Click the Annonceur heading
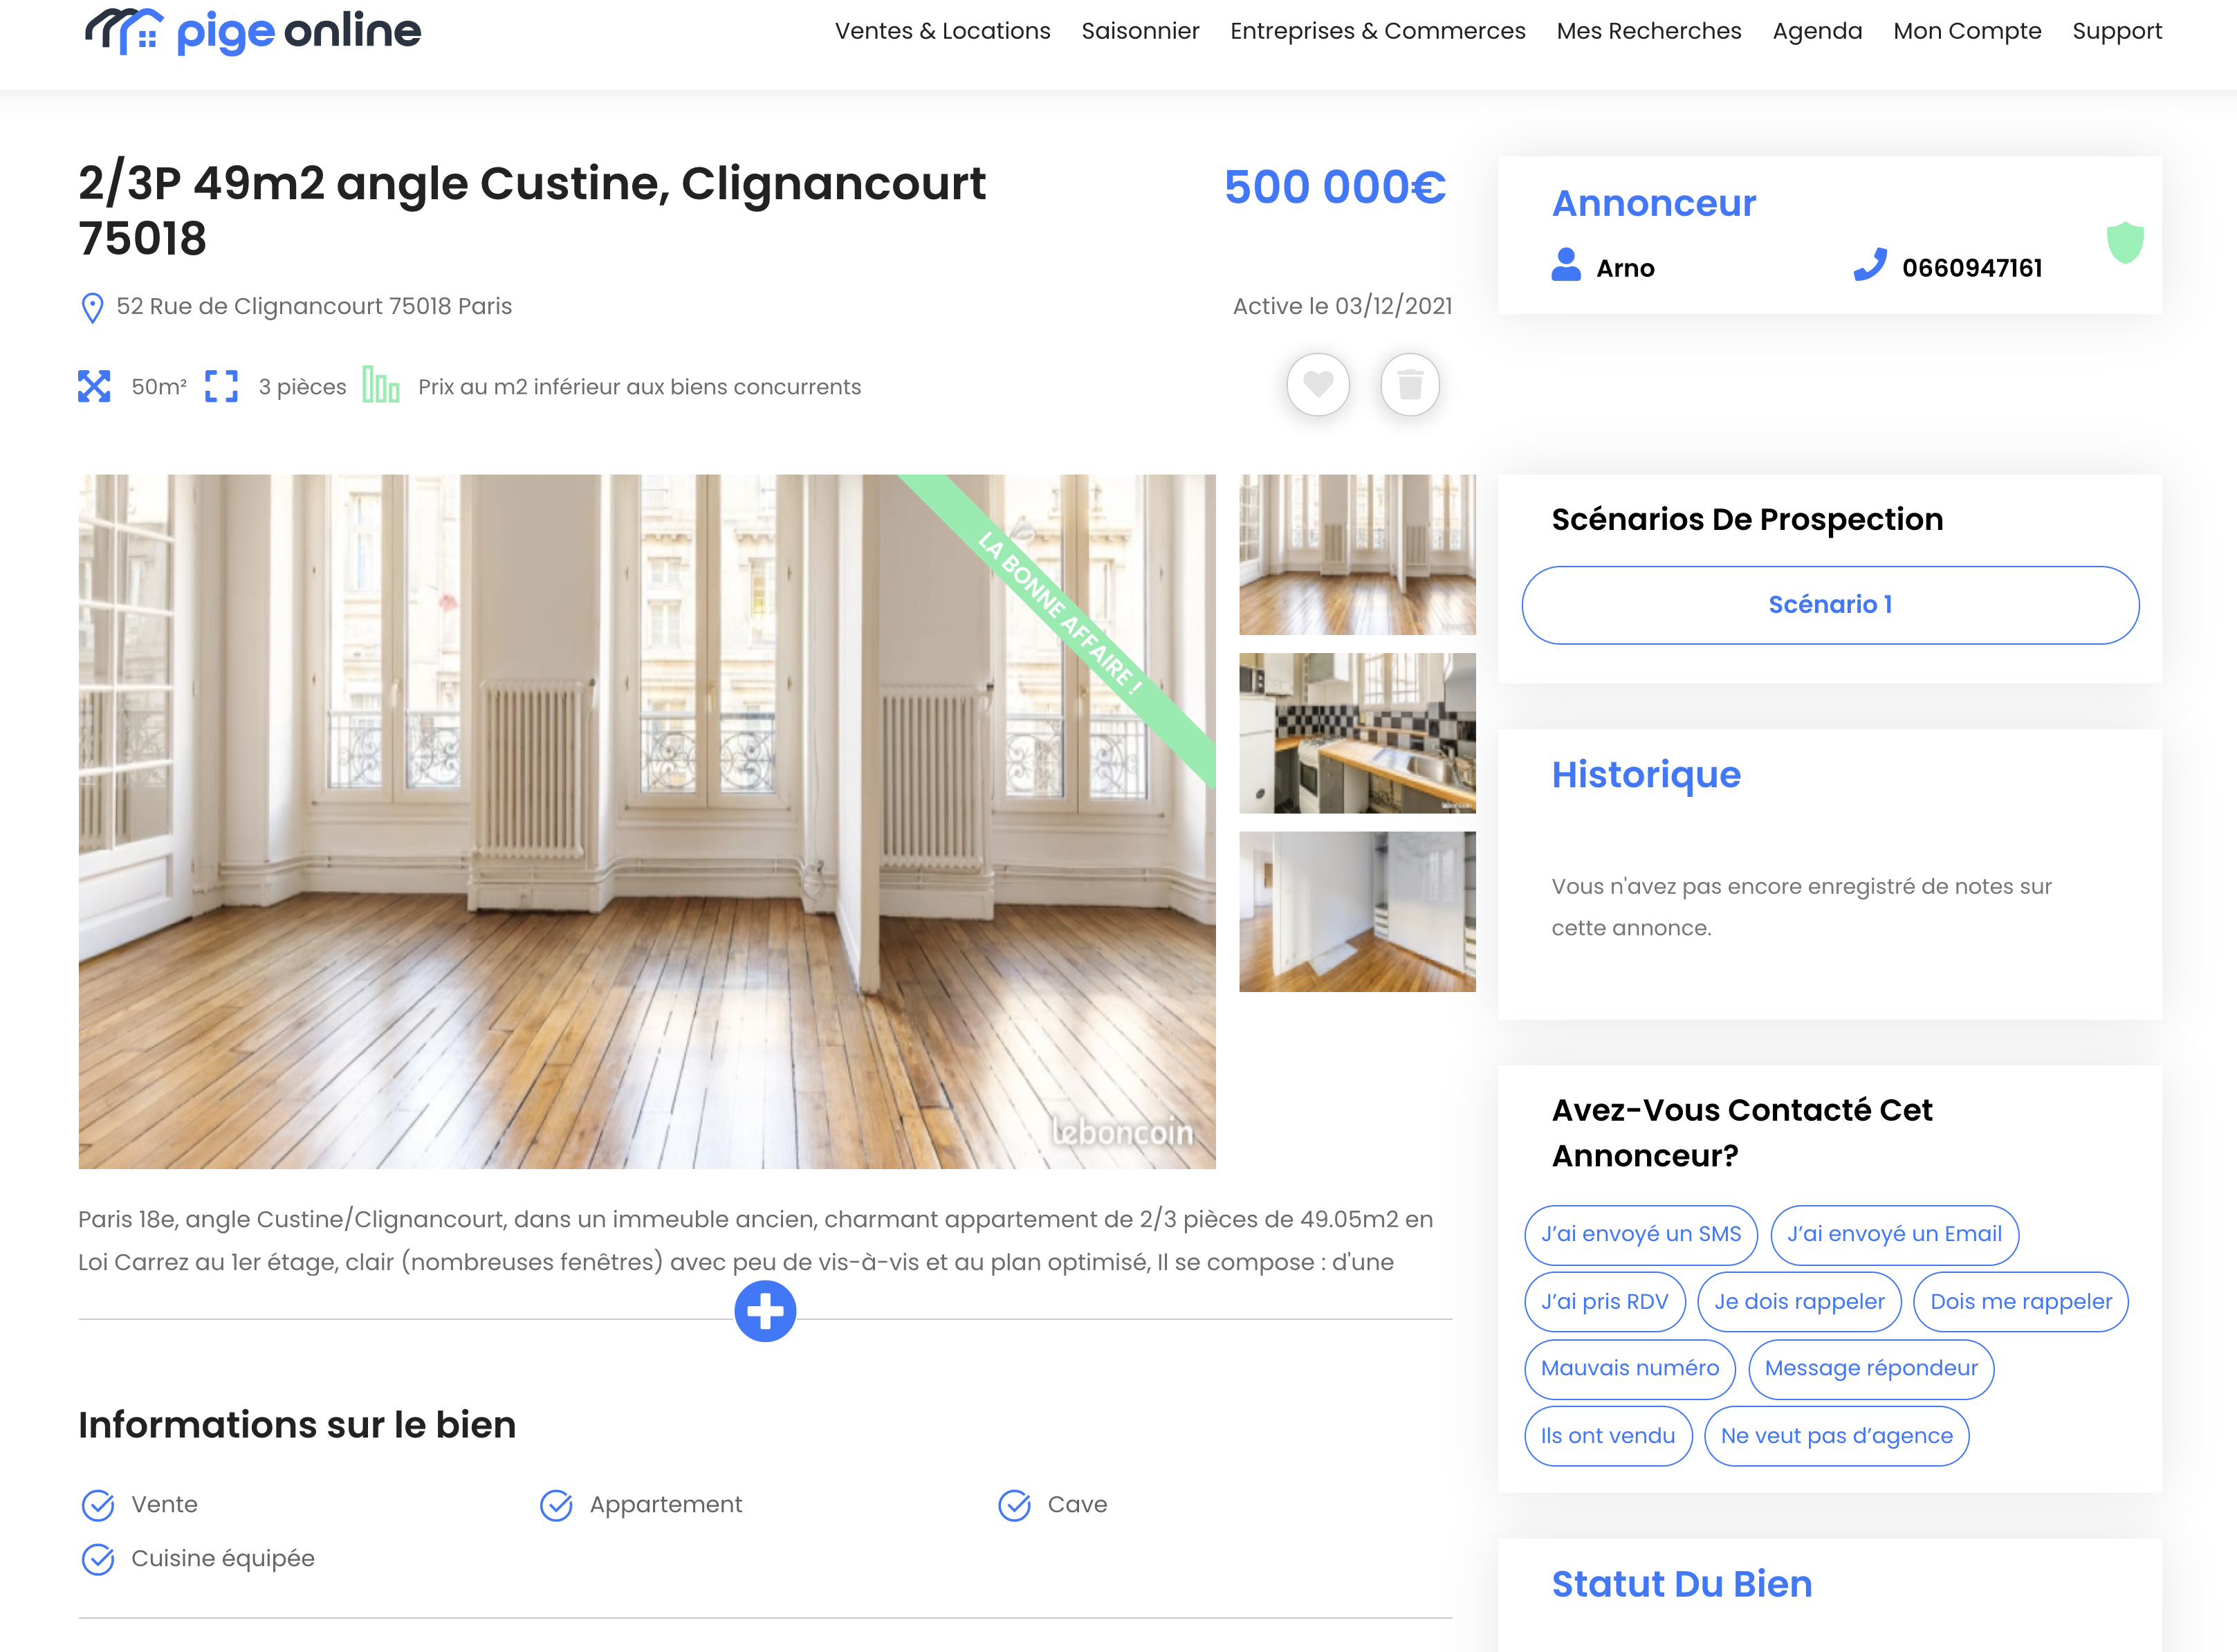Viewport: 2237px width, 1652px height. click(1653, 203)
